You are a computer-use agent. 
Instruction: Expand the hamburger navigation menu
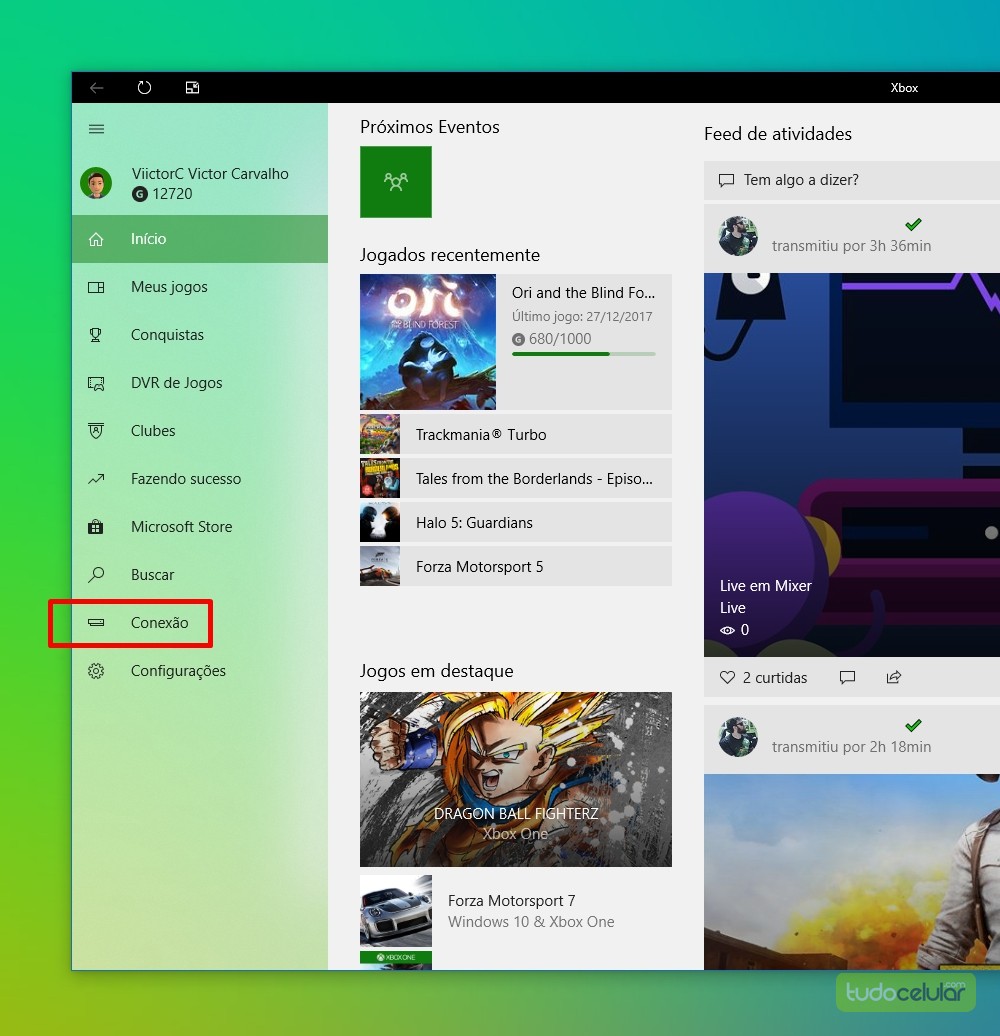tap(97, 129)
